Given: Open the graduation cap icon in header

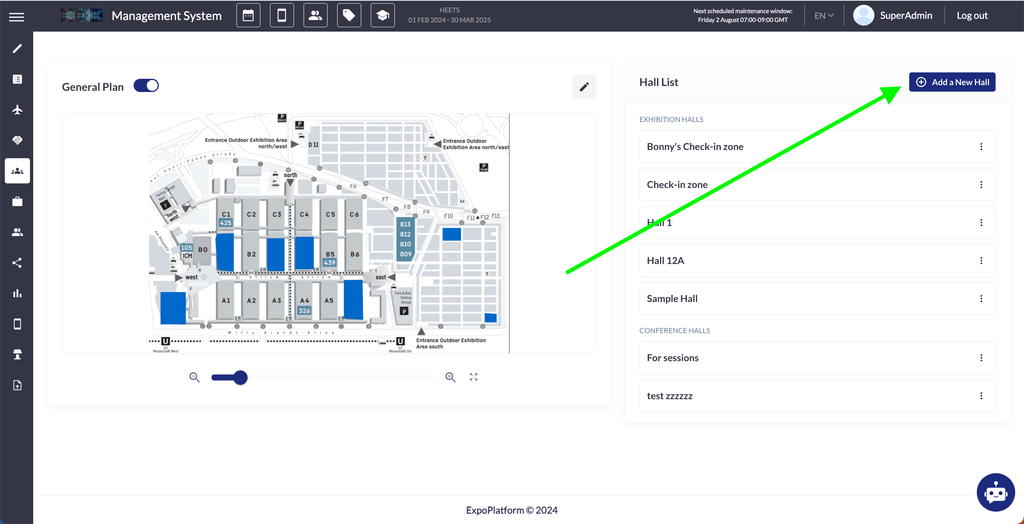Looking at the screenshot, I should click(382, 16).
